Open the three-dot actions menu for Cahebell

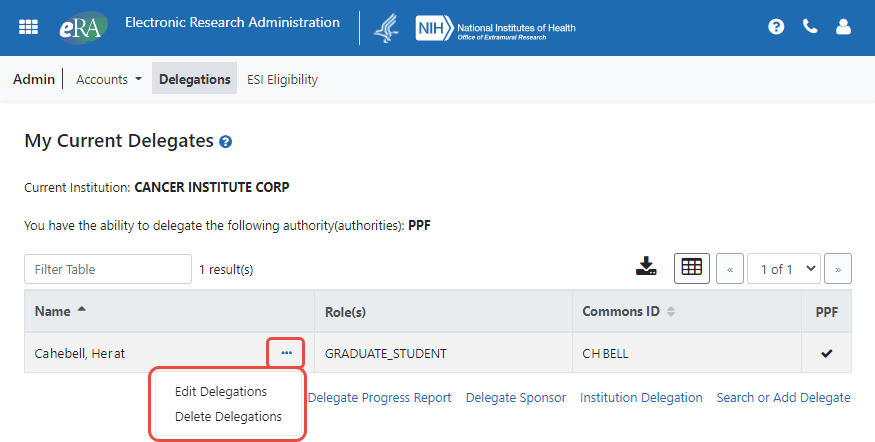287,353
